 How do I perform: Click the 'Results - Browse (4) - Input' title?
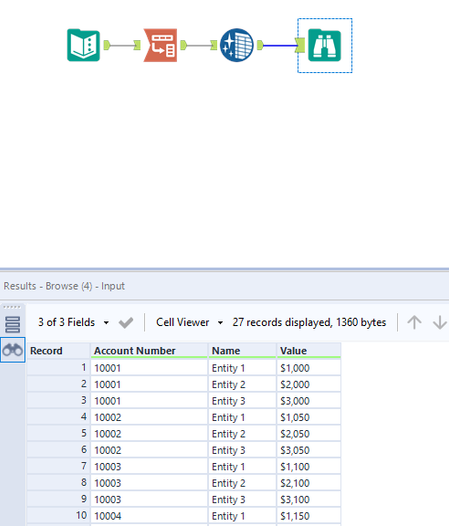click(x=64, y=286)
